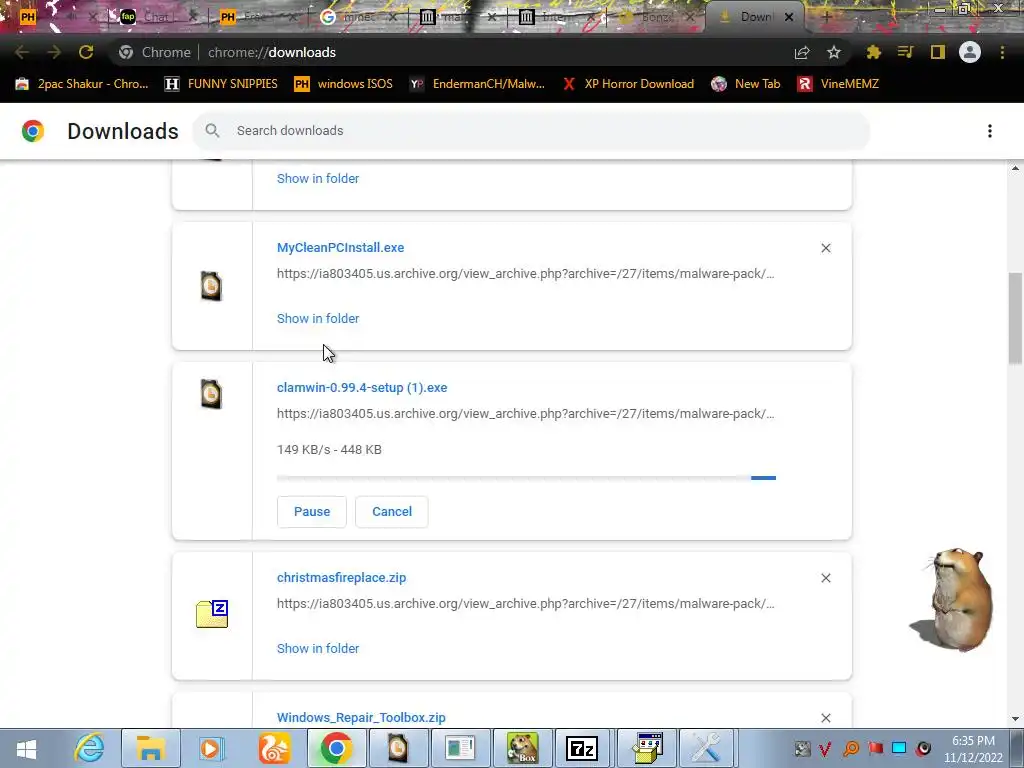
Task: Show MyCleanPCInstall.exe in folder
Action: [x=318, y=319]
